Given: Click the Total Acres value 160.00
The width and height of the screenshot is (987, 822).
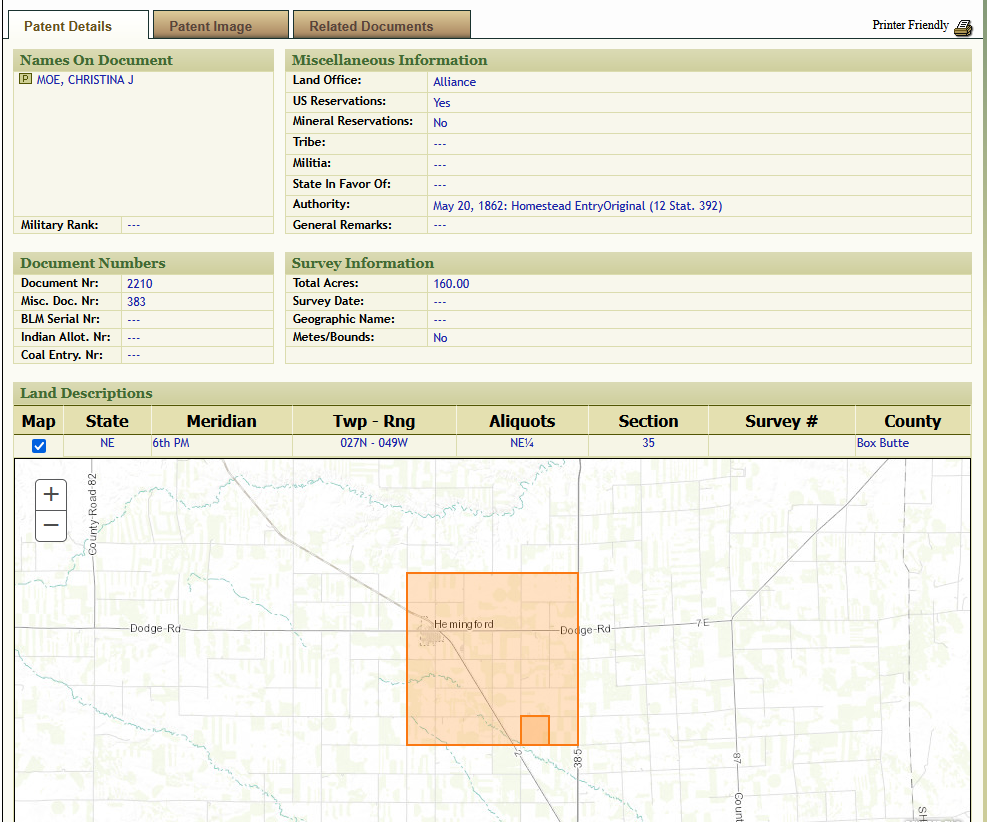Looking at the screenshot, I should coord(451,284).
